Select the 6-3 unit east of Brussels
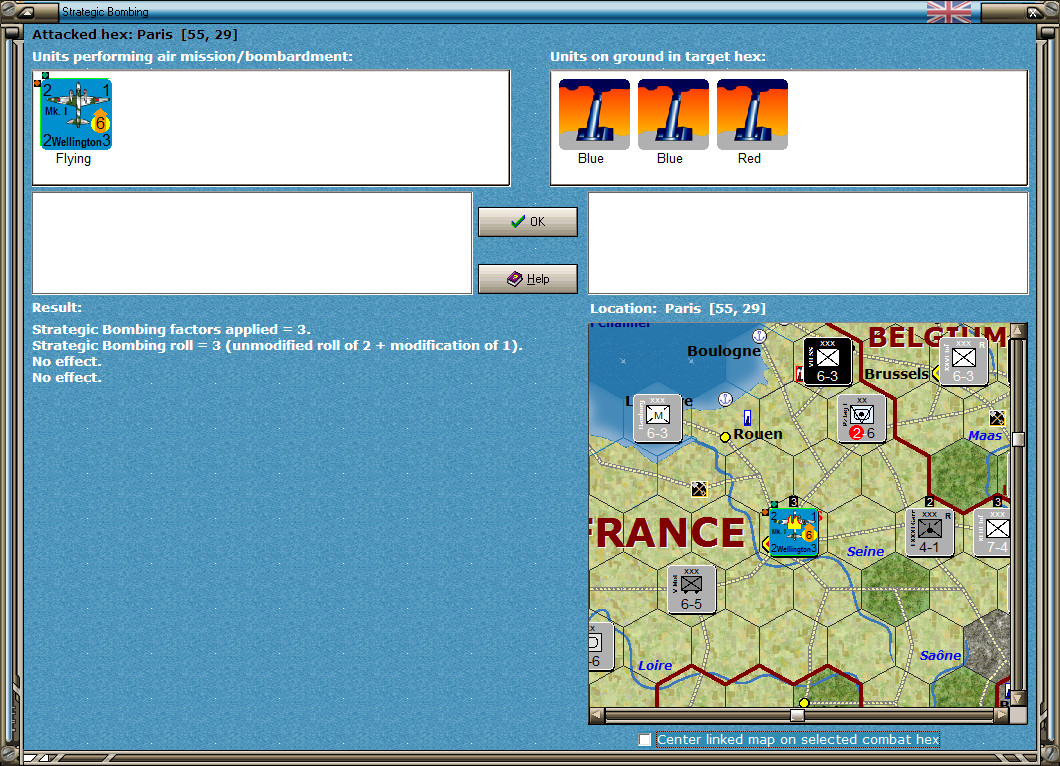This screenshot has width=1060, height=766. pyautogui.click(x=963, y=362)
